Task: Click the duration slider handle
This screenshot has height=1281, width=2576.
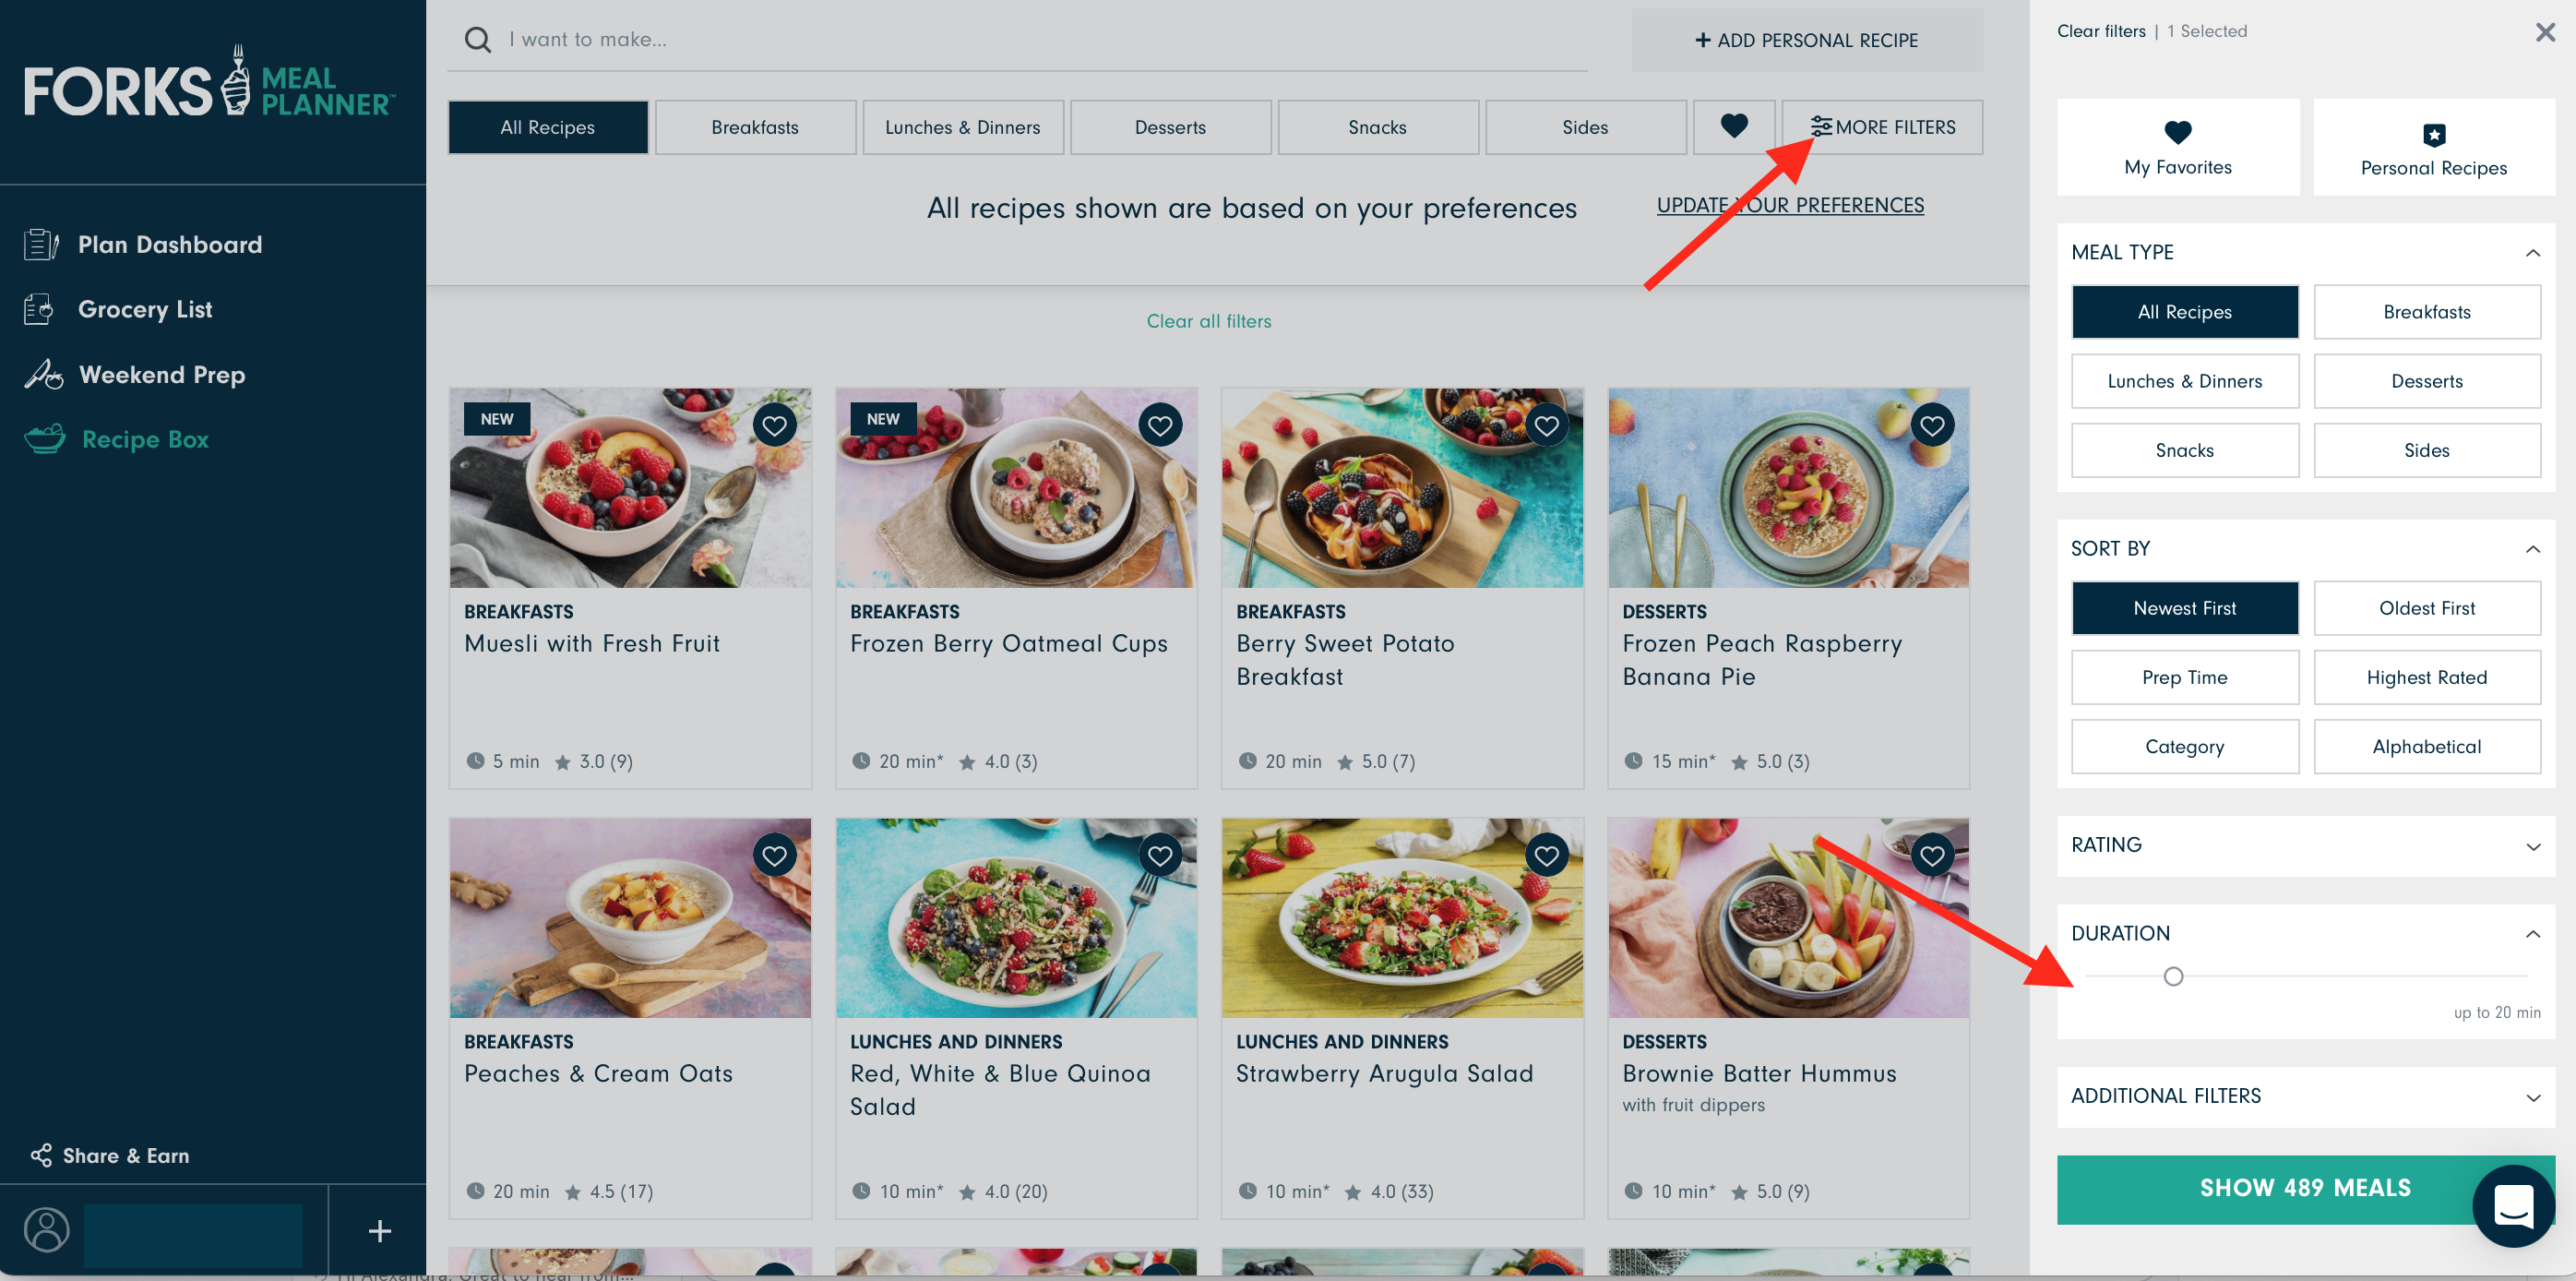Action: tap(2172, 976)
